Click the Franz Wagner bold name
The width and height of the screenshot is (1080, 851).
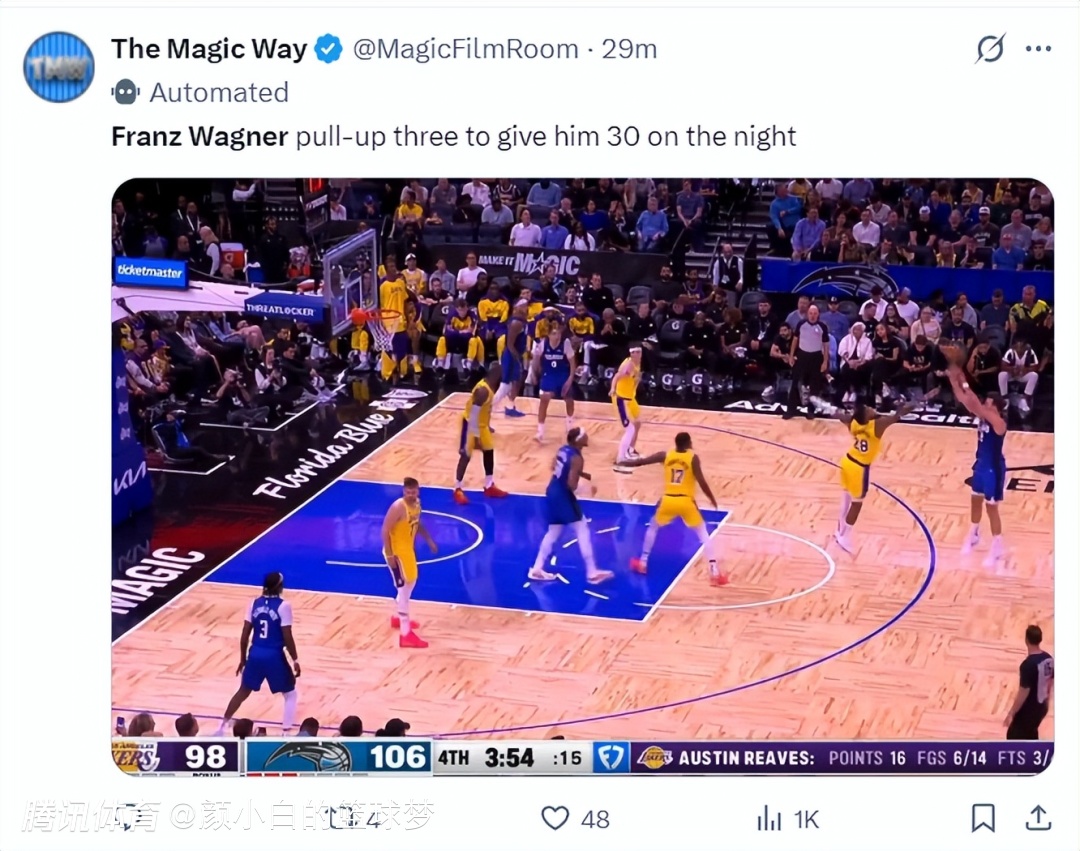click(x=200, y=136)
